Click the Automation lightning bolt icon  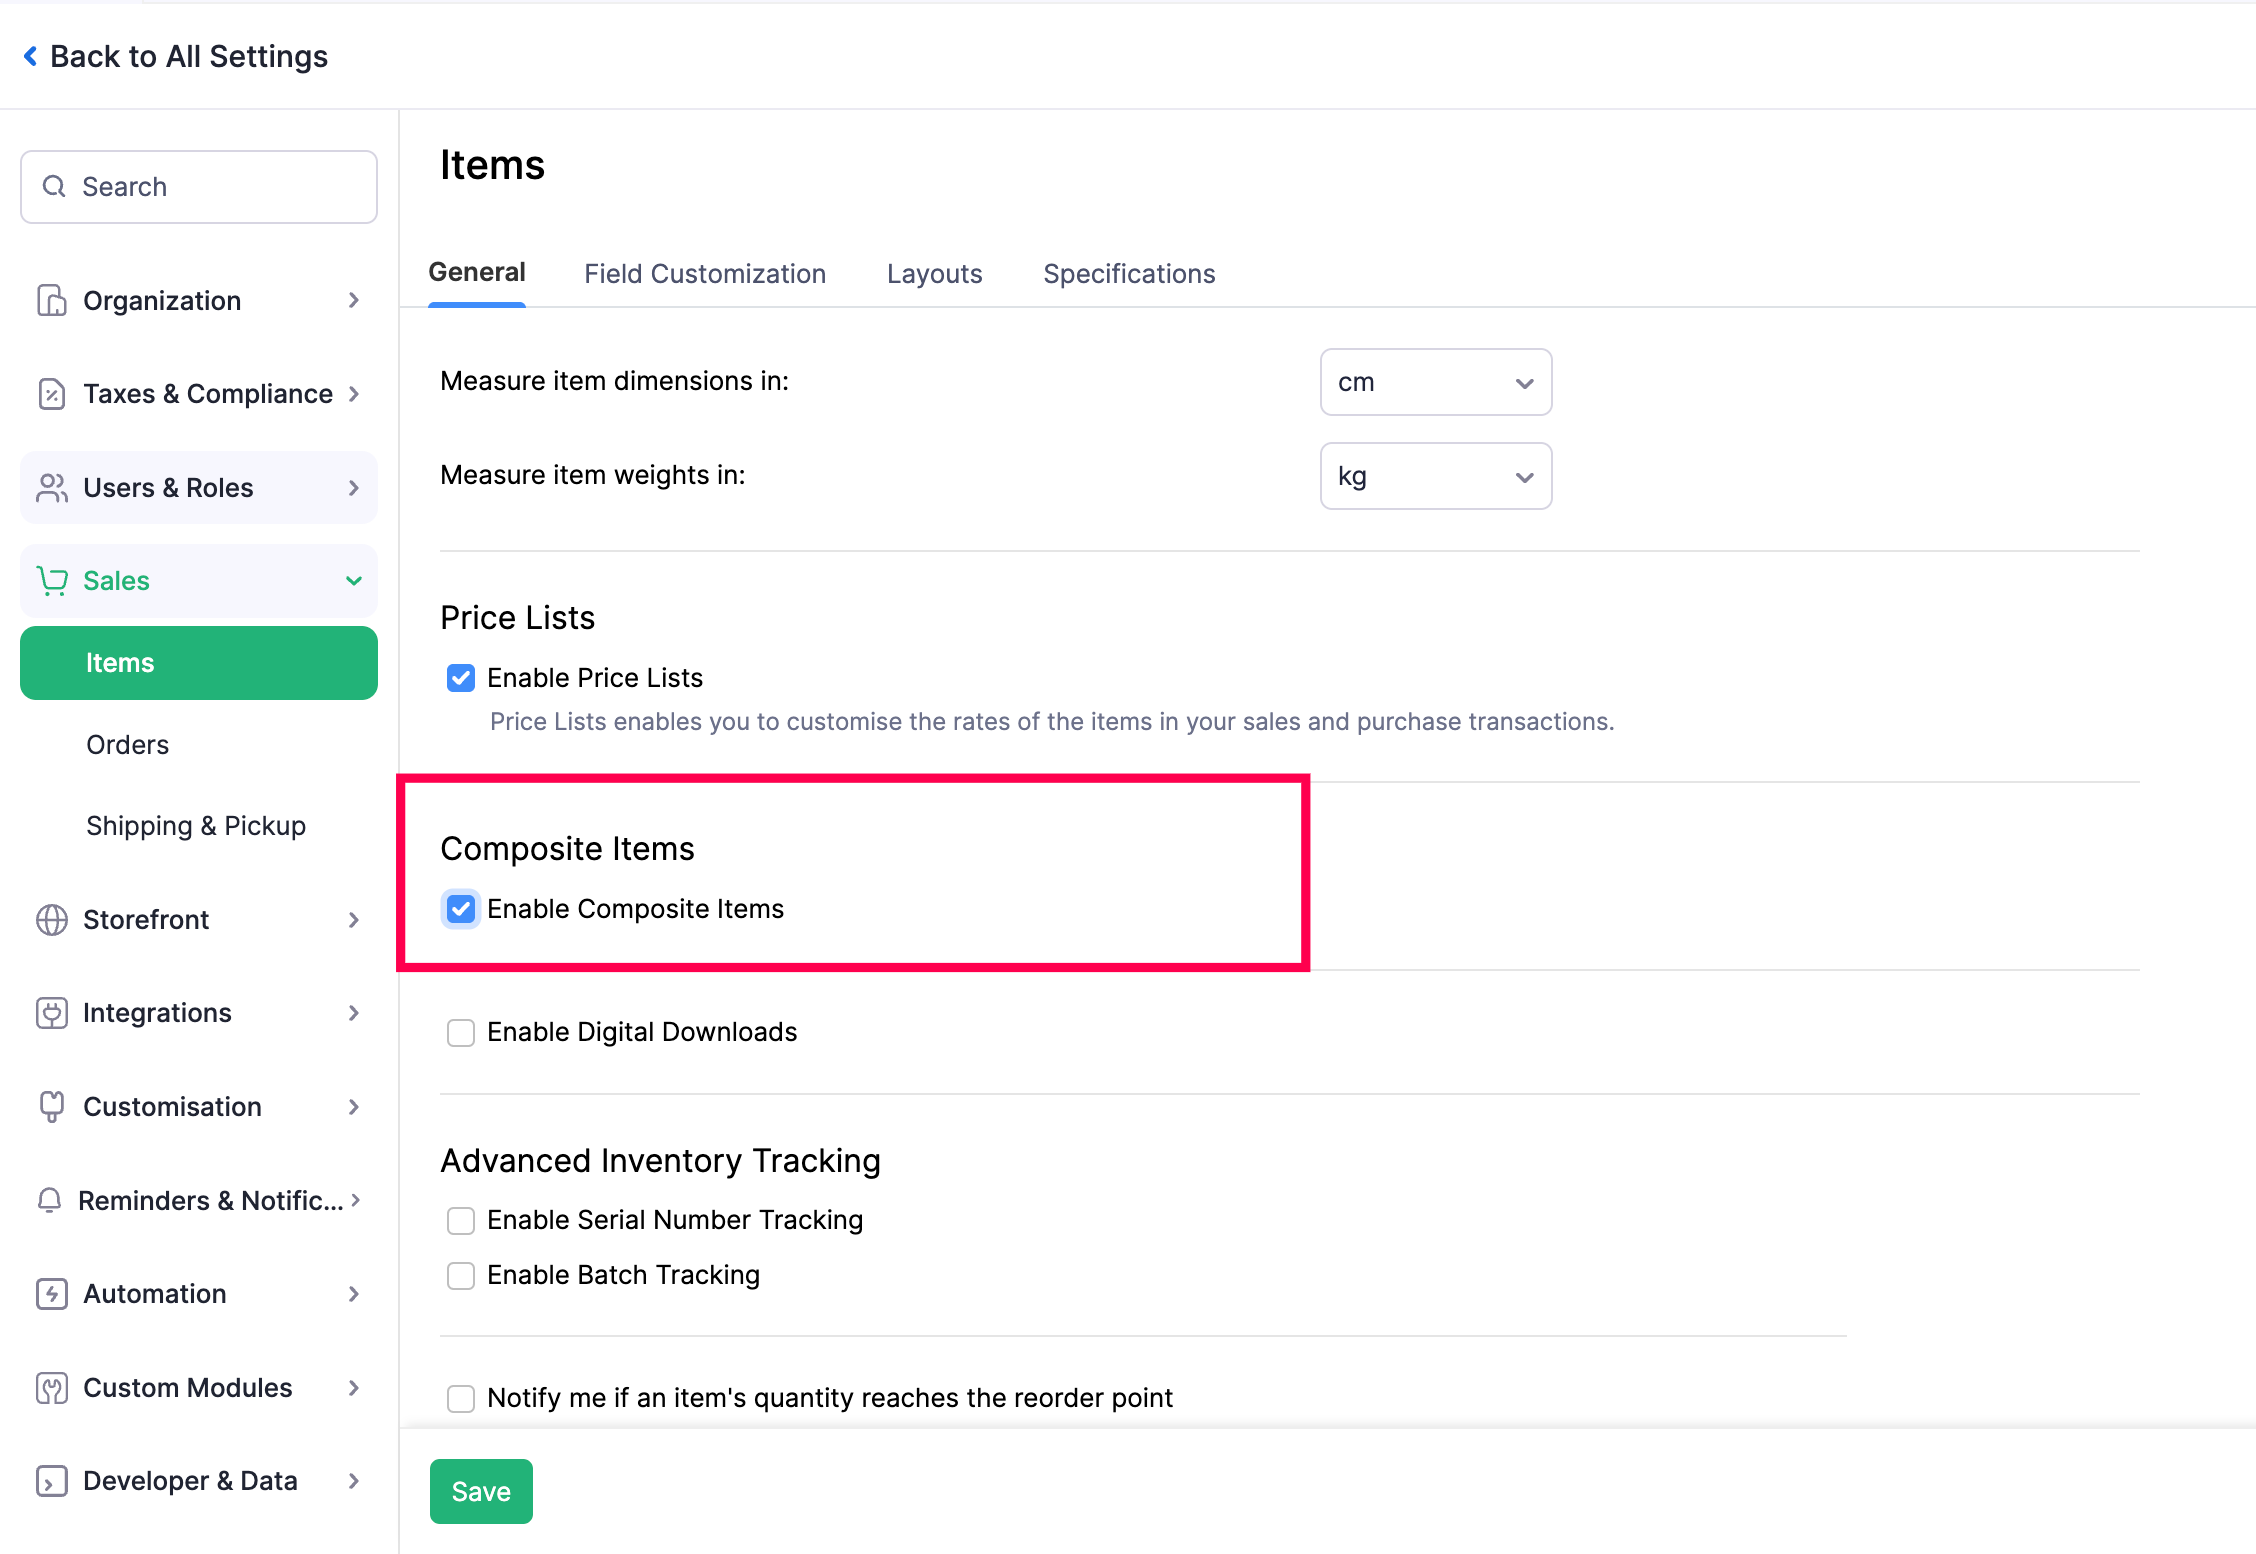(51, 1294)
